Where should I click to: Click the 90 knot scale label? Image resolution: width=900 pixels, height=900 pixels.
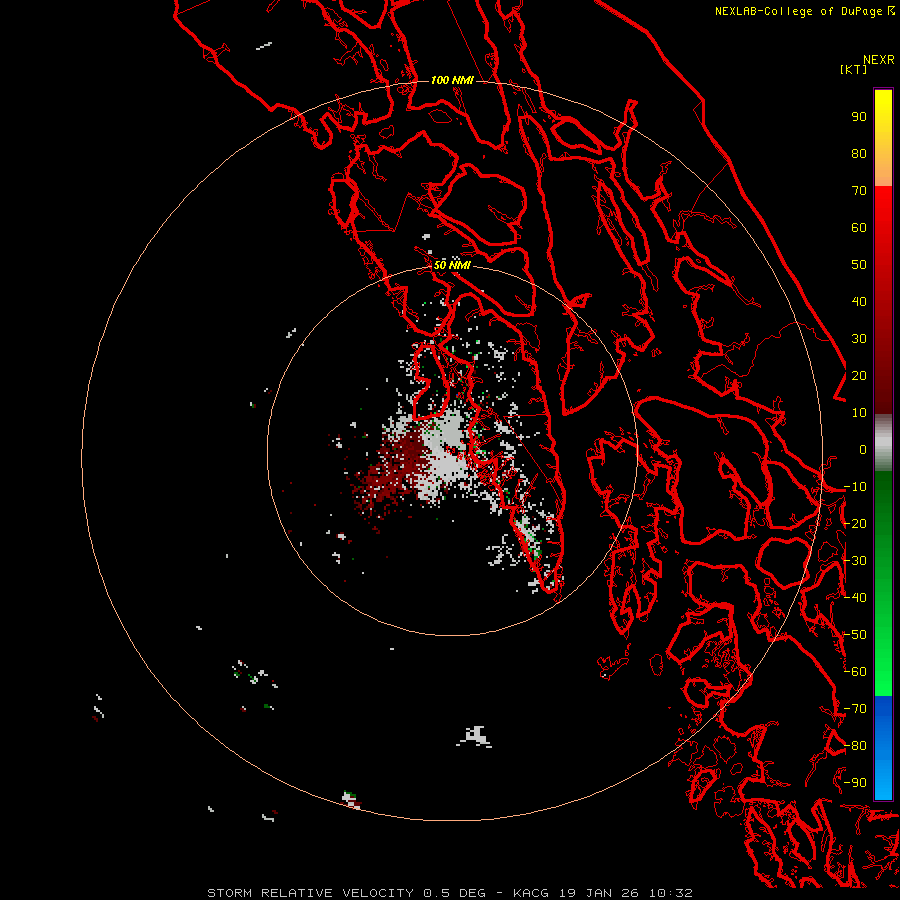tap(859, 117)
